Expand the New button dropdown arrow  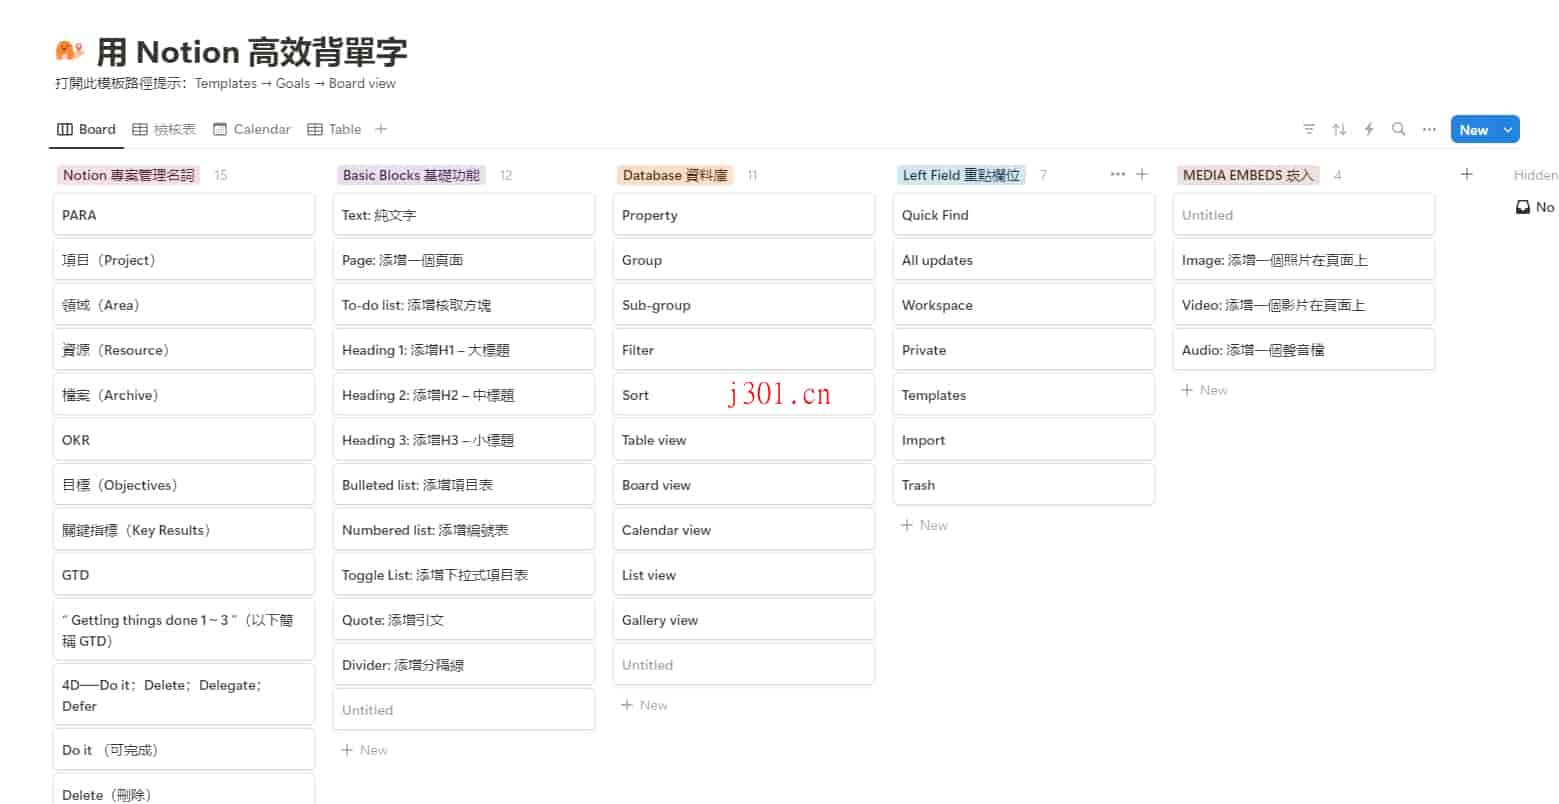tap(1508, 129)
